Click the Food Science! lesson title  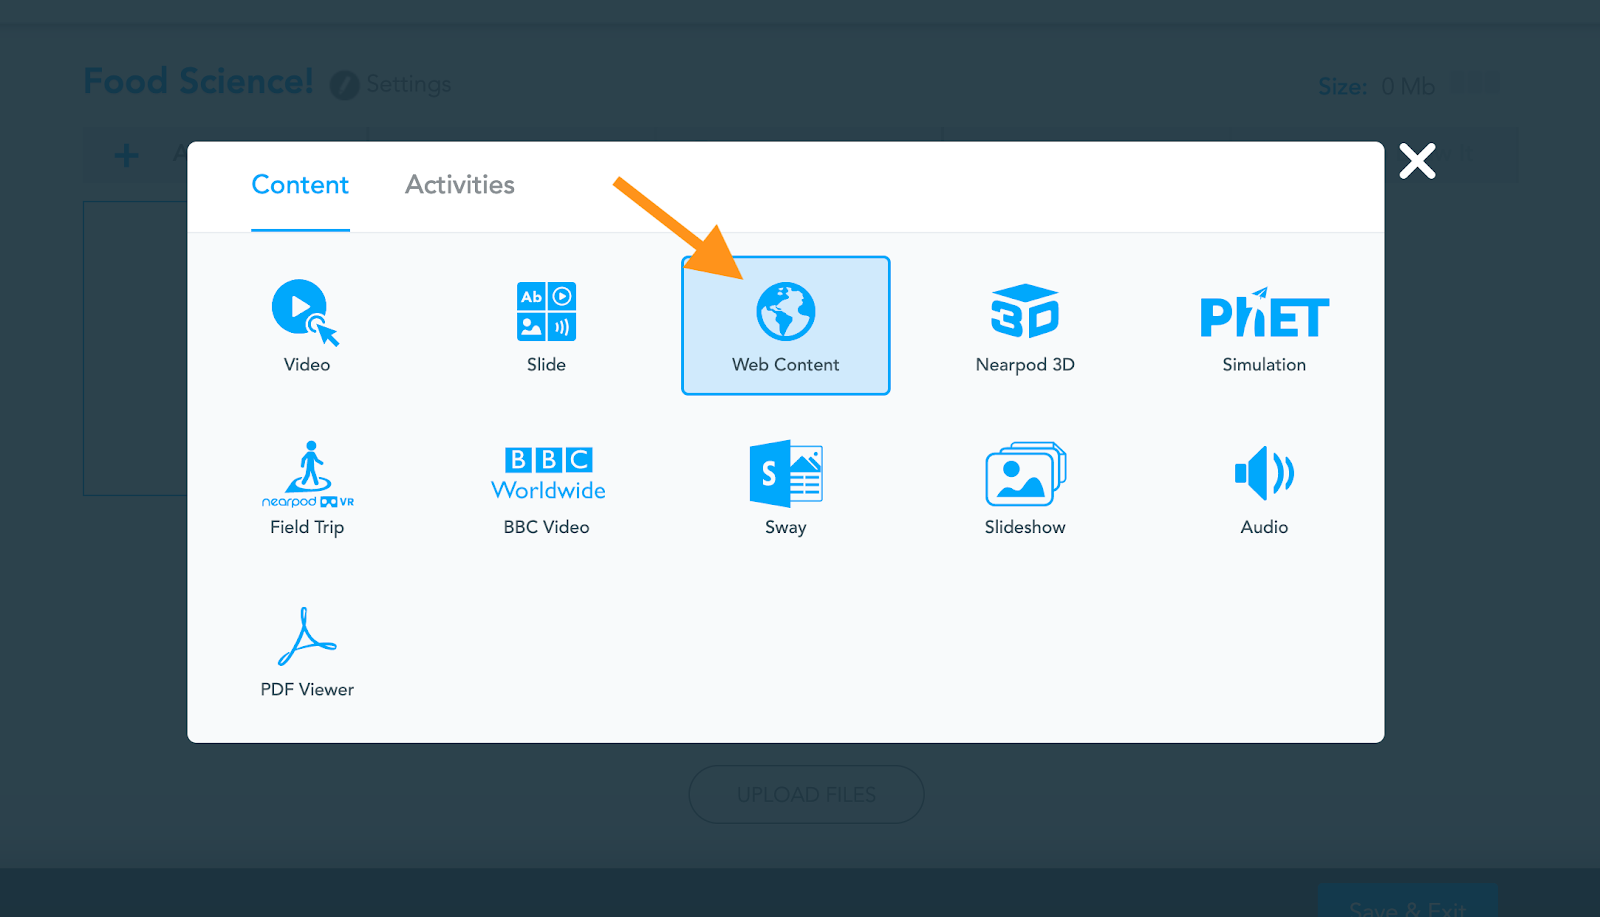(x=198, y=81)
